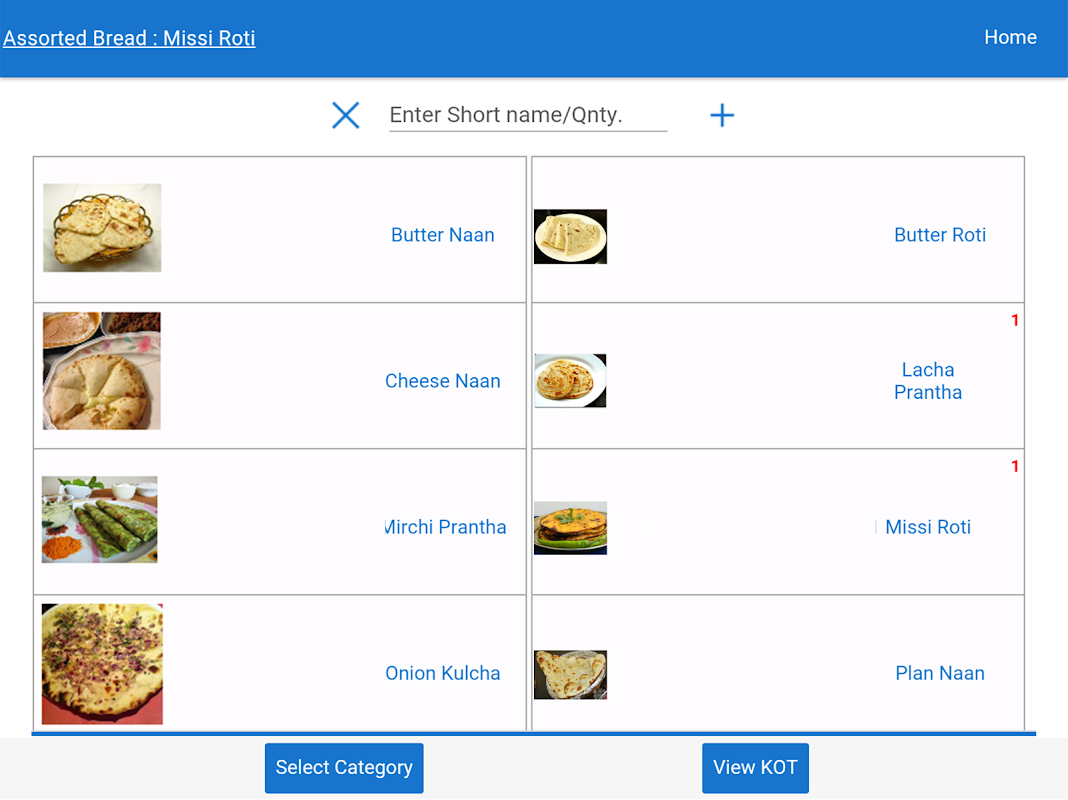
Task: Tap the Lacha Prantha photo
Action: [x=570, y=381]
